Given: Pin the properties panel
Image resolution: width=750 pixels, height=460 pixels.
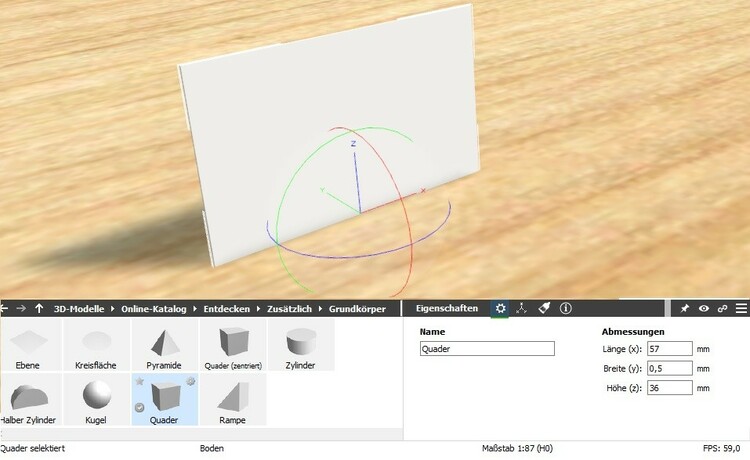Looking at the screenshot, I should click(684, 308).
